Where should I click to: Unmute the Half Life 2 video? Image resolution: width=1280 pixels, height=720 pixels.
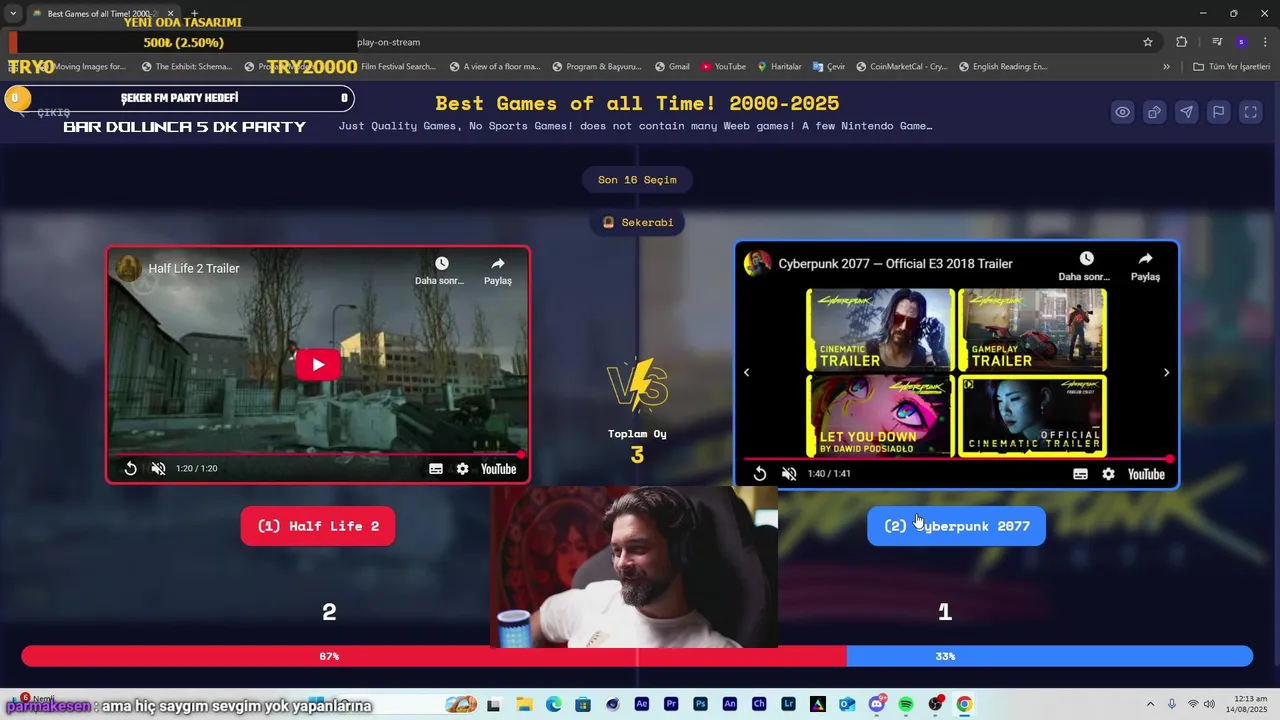click(158, 469)
